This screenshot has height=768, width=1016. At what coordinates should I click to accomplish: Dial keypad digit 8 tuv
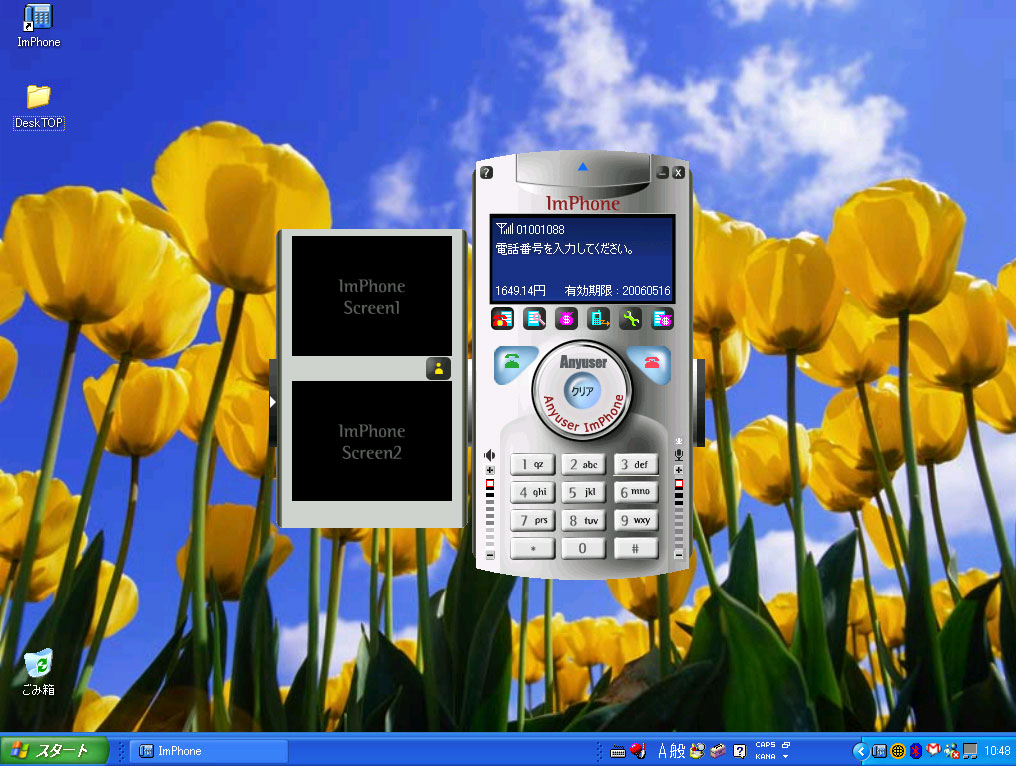click(x=584, y=520)
